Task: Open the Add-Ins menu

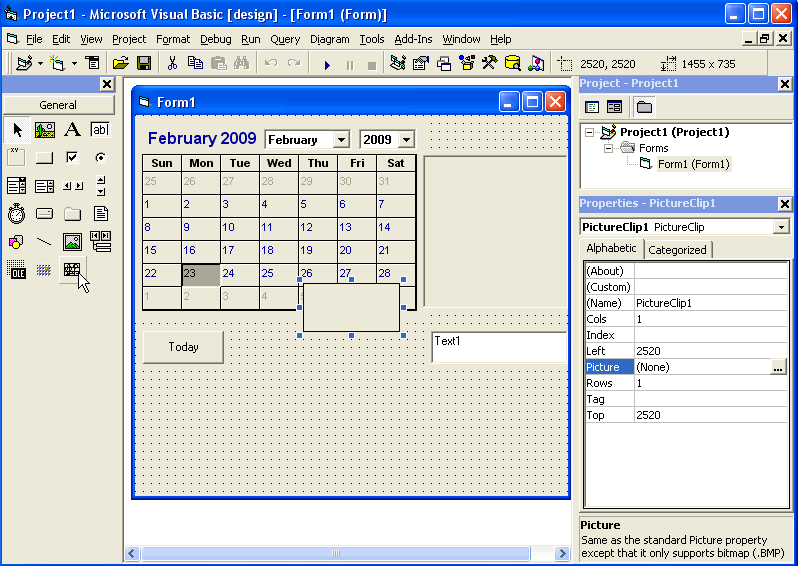Action: (413, 39)
